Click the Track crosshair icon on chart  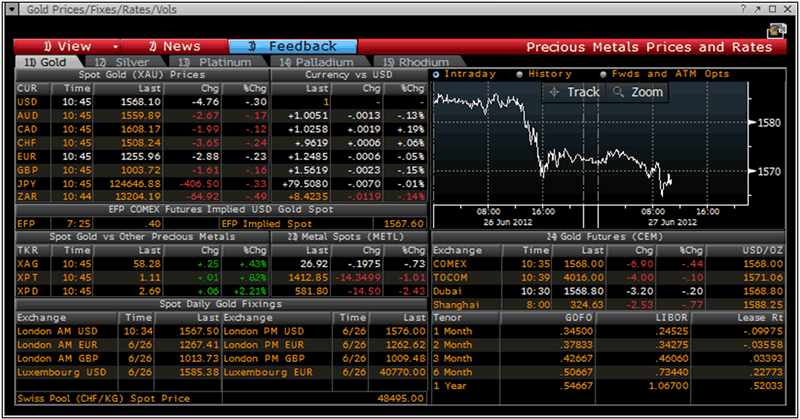(554, 92)
